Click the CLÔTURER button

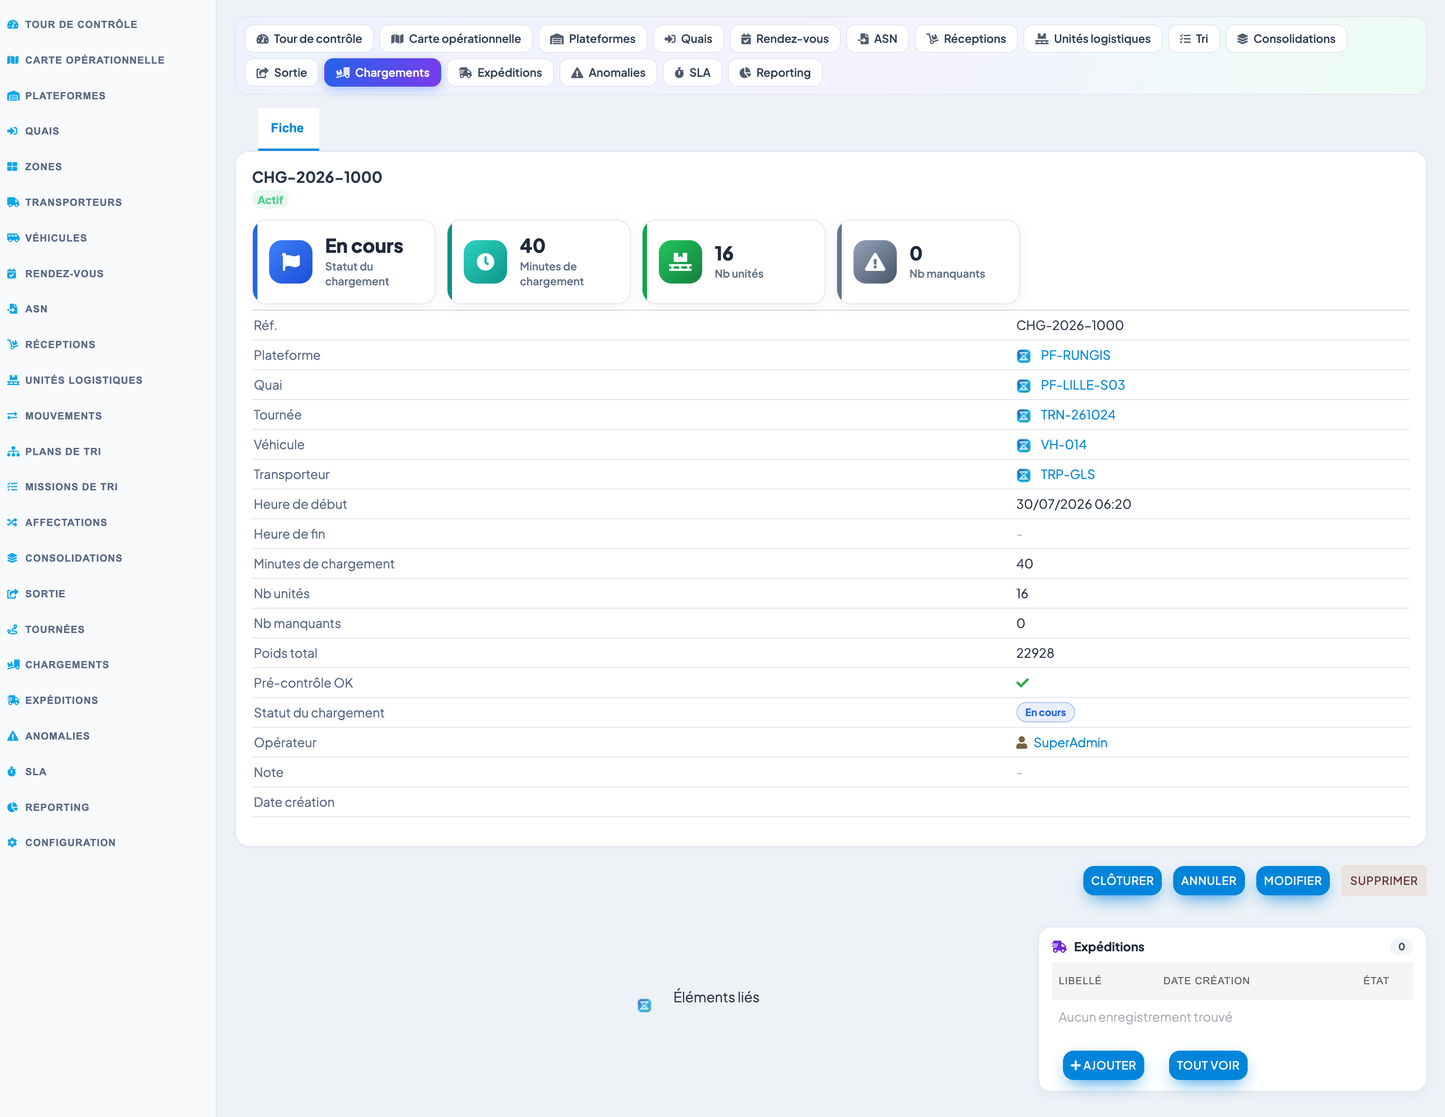pyautogui.click(x=1122, y=881)
